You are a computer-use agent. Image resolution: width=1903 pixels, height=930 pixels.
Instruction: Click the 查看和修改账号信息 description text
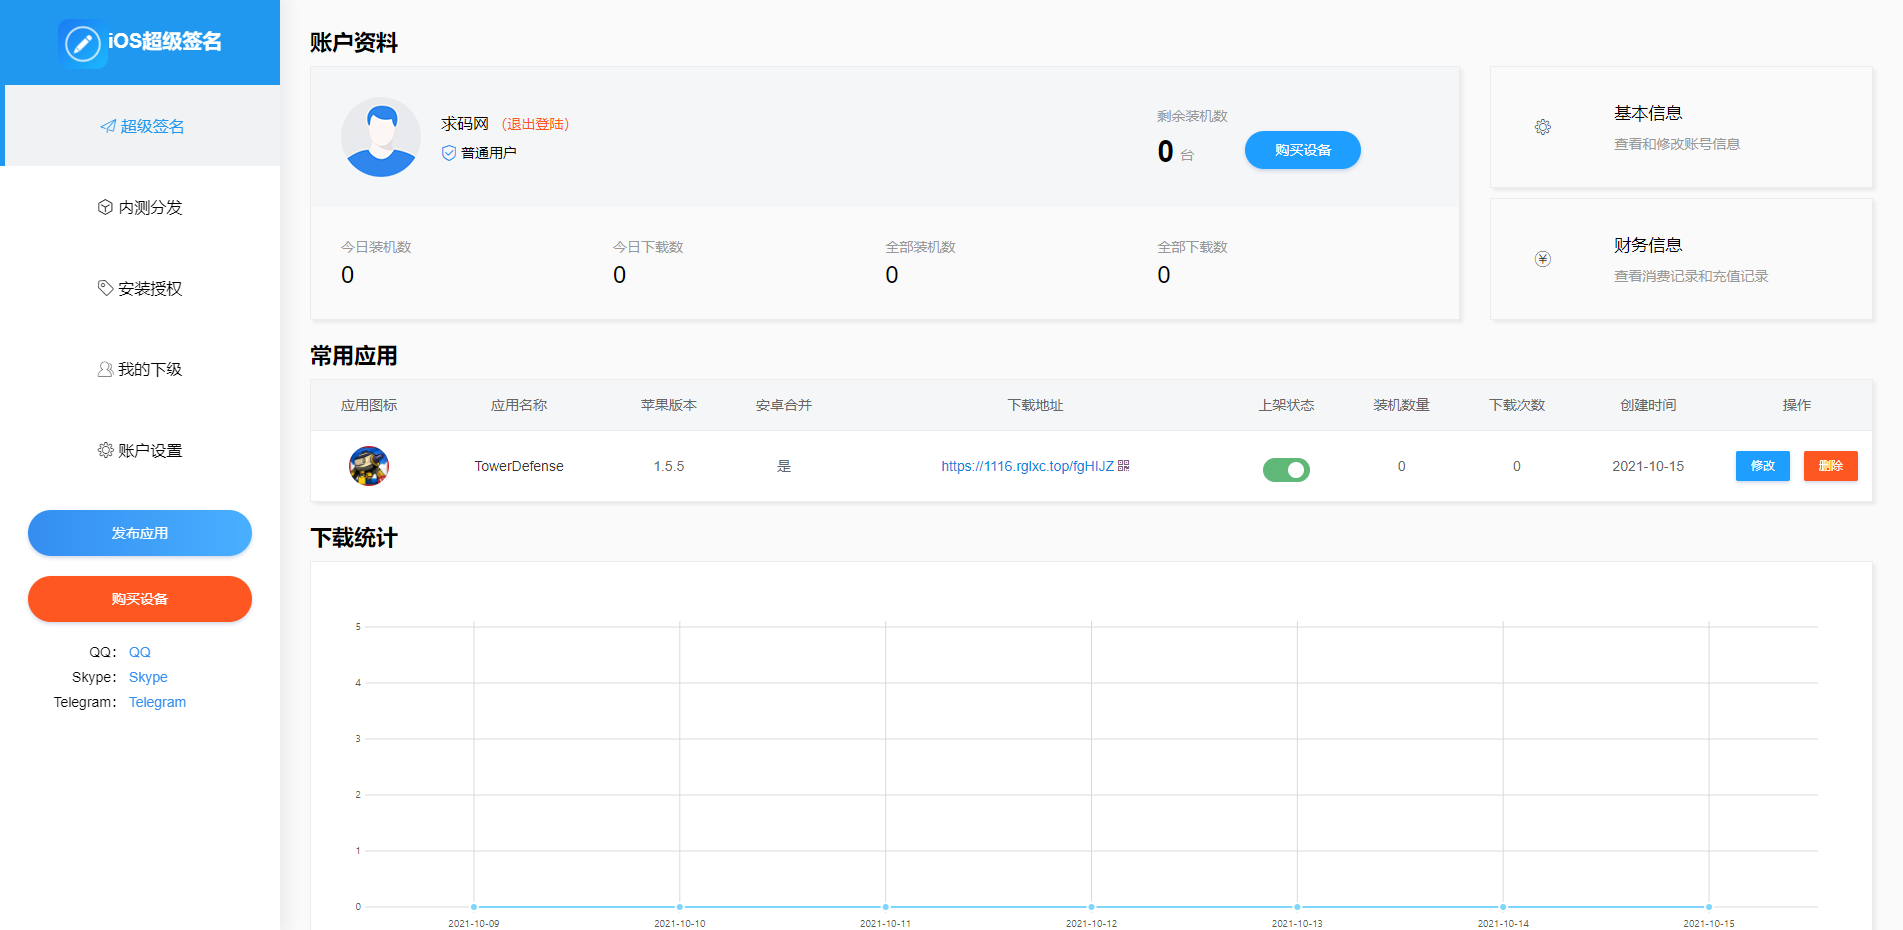click(1677, 144)
